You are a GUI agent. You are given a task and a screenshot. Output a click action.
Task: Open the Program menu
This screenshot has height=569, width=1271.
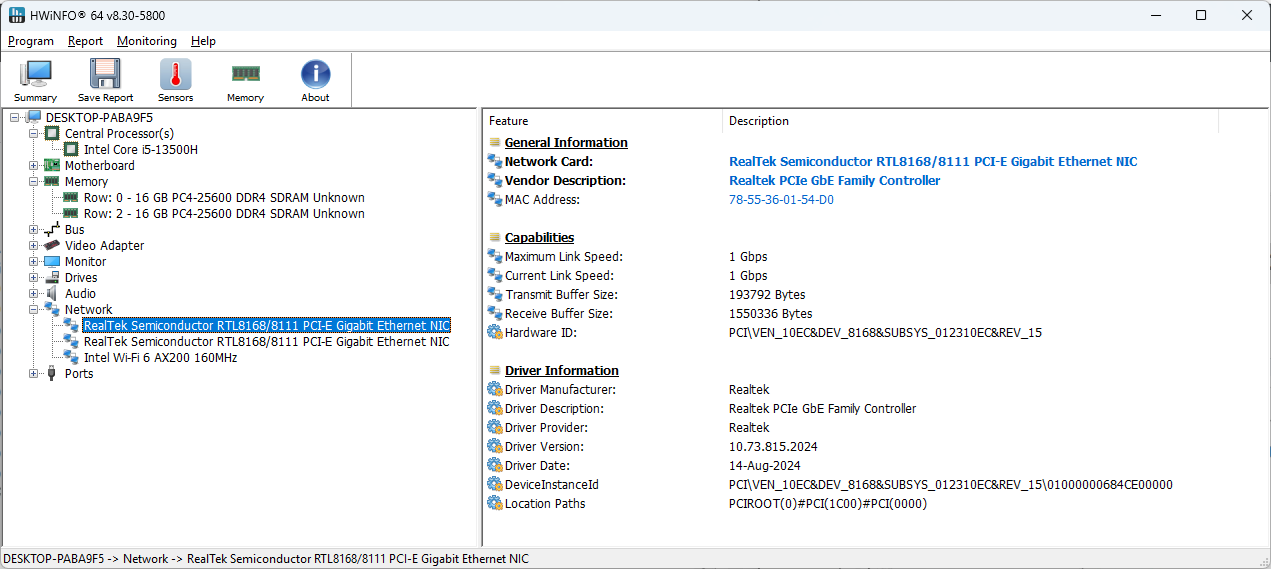(x=31, y=41)
